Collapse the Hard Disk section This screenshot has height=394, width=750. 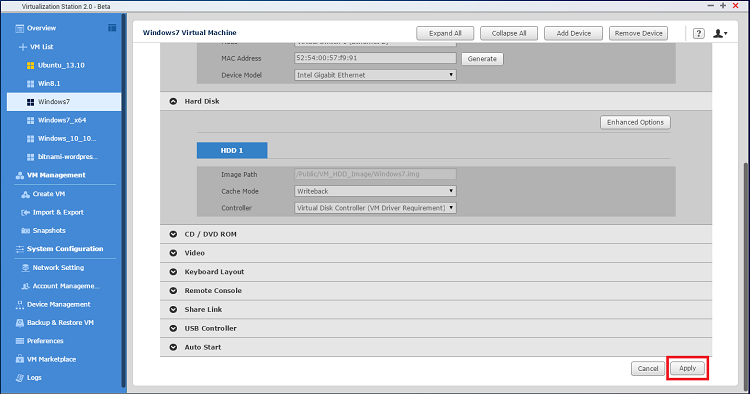(173, 101)
